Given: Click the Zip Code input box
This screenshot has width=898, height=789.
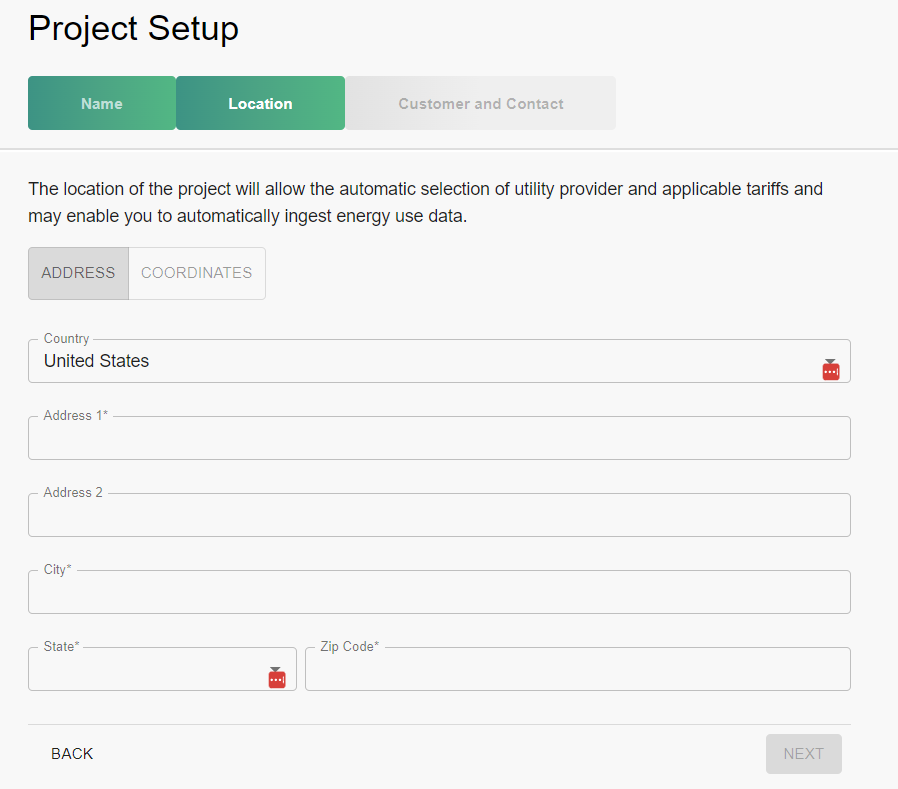Looking at the screenshot, I should tap(577, 671).
